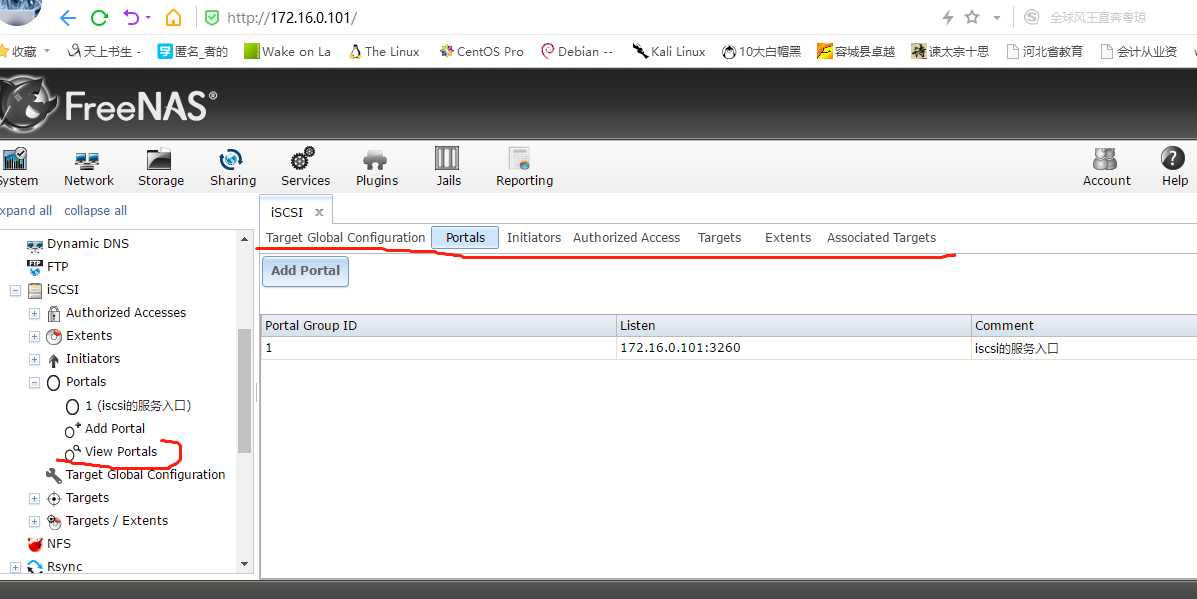Screen dimensions: 1197x599
Task: Go to browser home page
Action: 174,18
